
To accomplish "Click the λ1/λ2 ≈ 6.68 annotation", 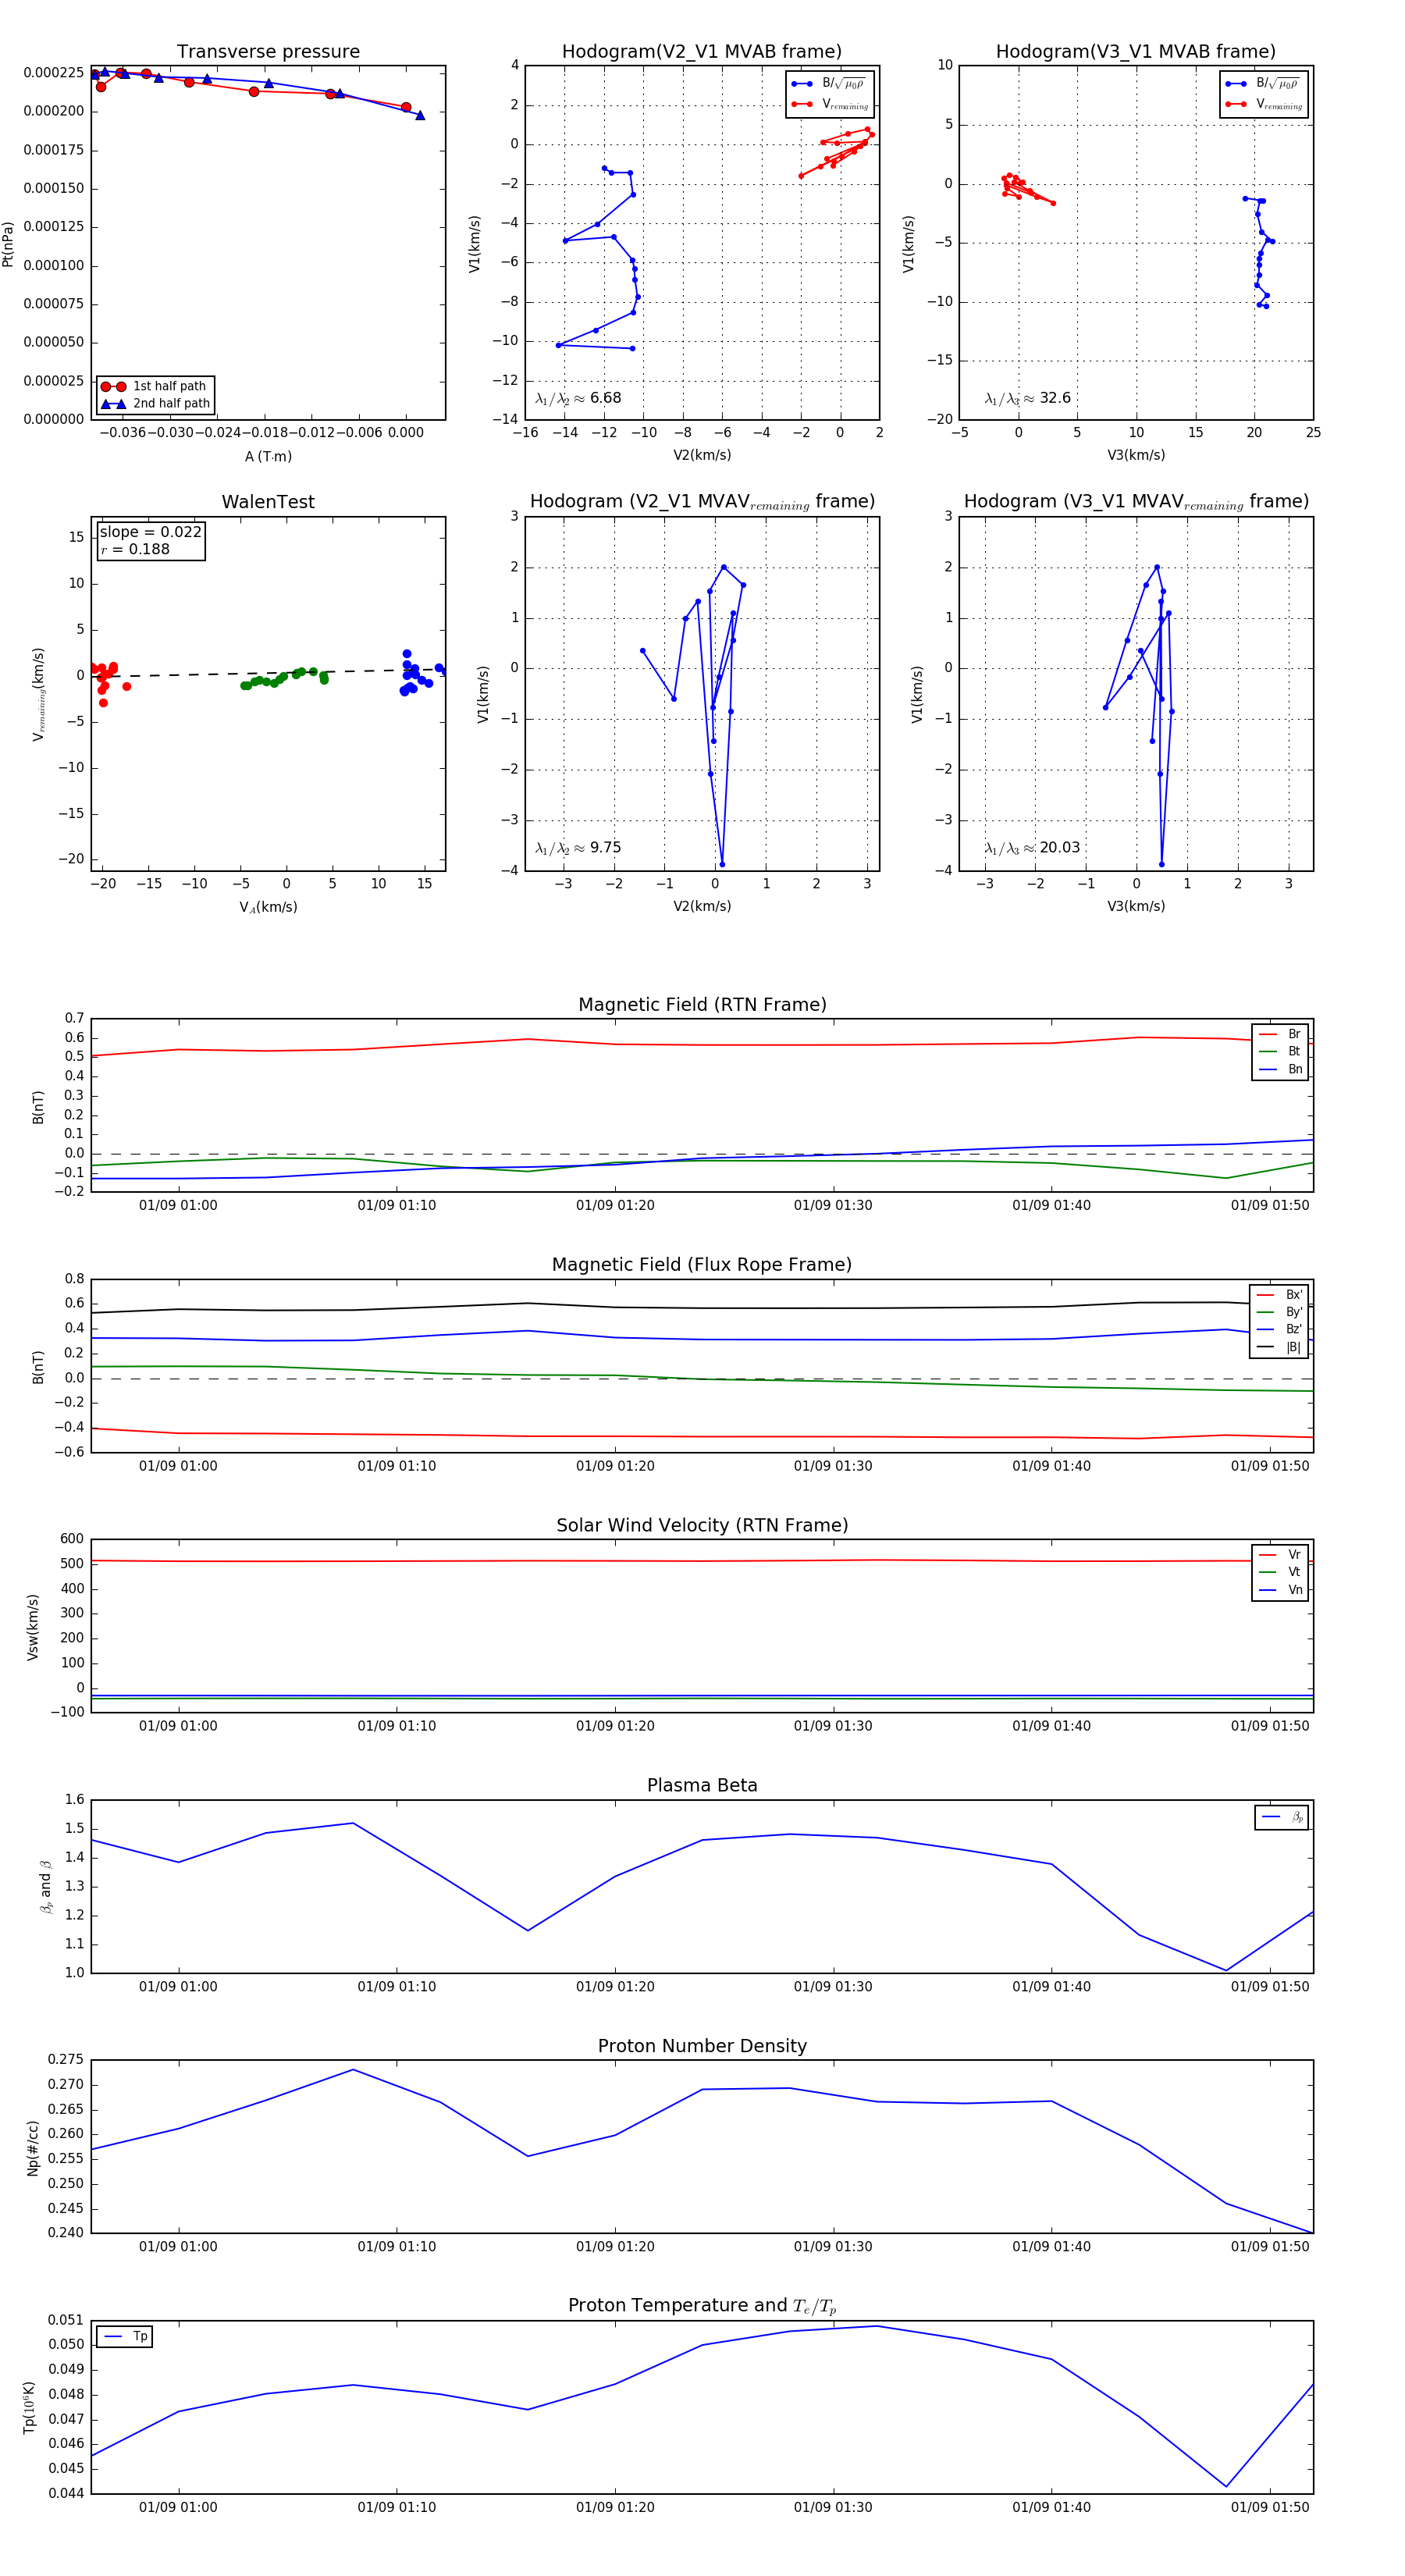I will pos(578,398).
